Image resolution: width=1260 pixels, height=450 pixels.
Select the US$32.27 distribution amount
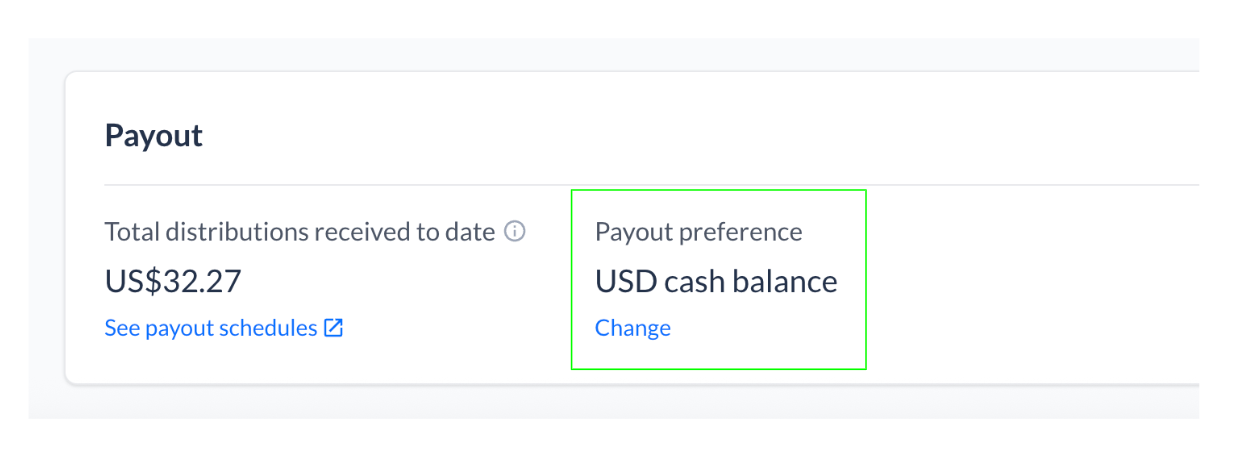point(173,281)
